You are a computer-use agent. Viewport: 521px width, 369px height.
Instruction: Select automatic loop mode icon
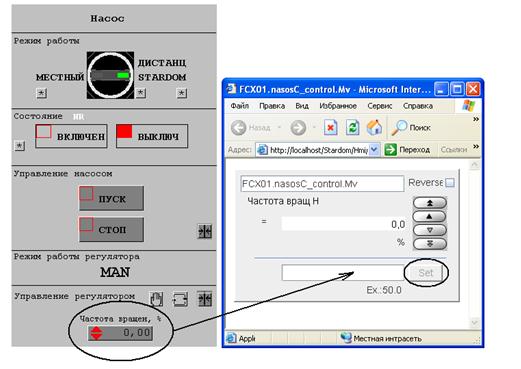click(x=180, y=299)
